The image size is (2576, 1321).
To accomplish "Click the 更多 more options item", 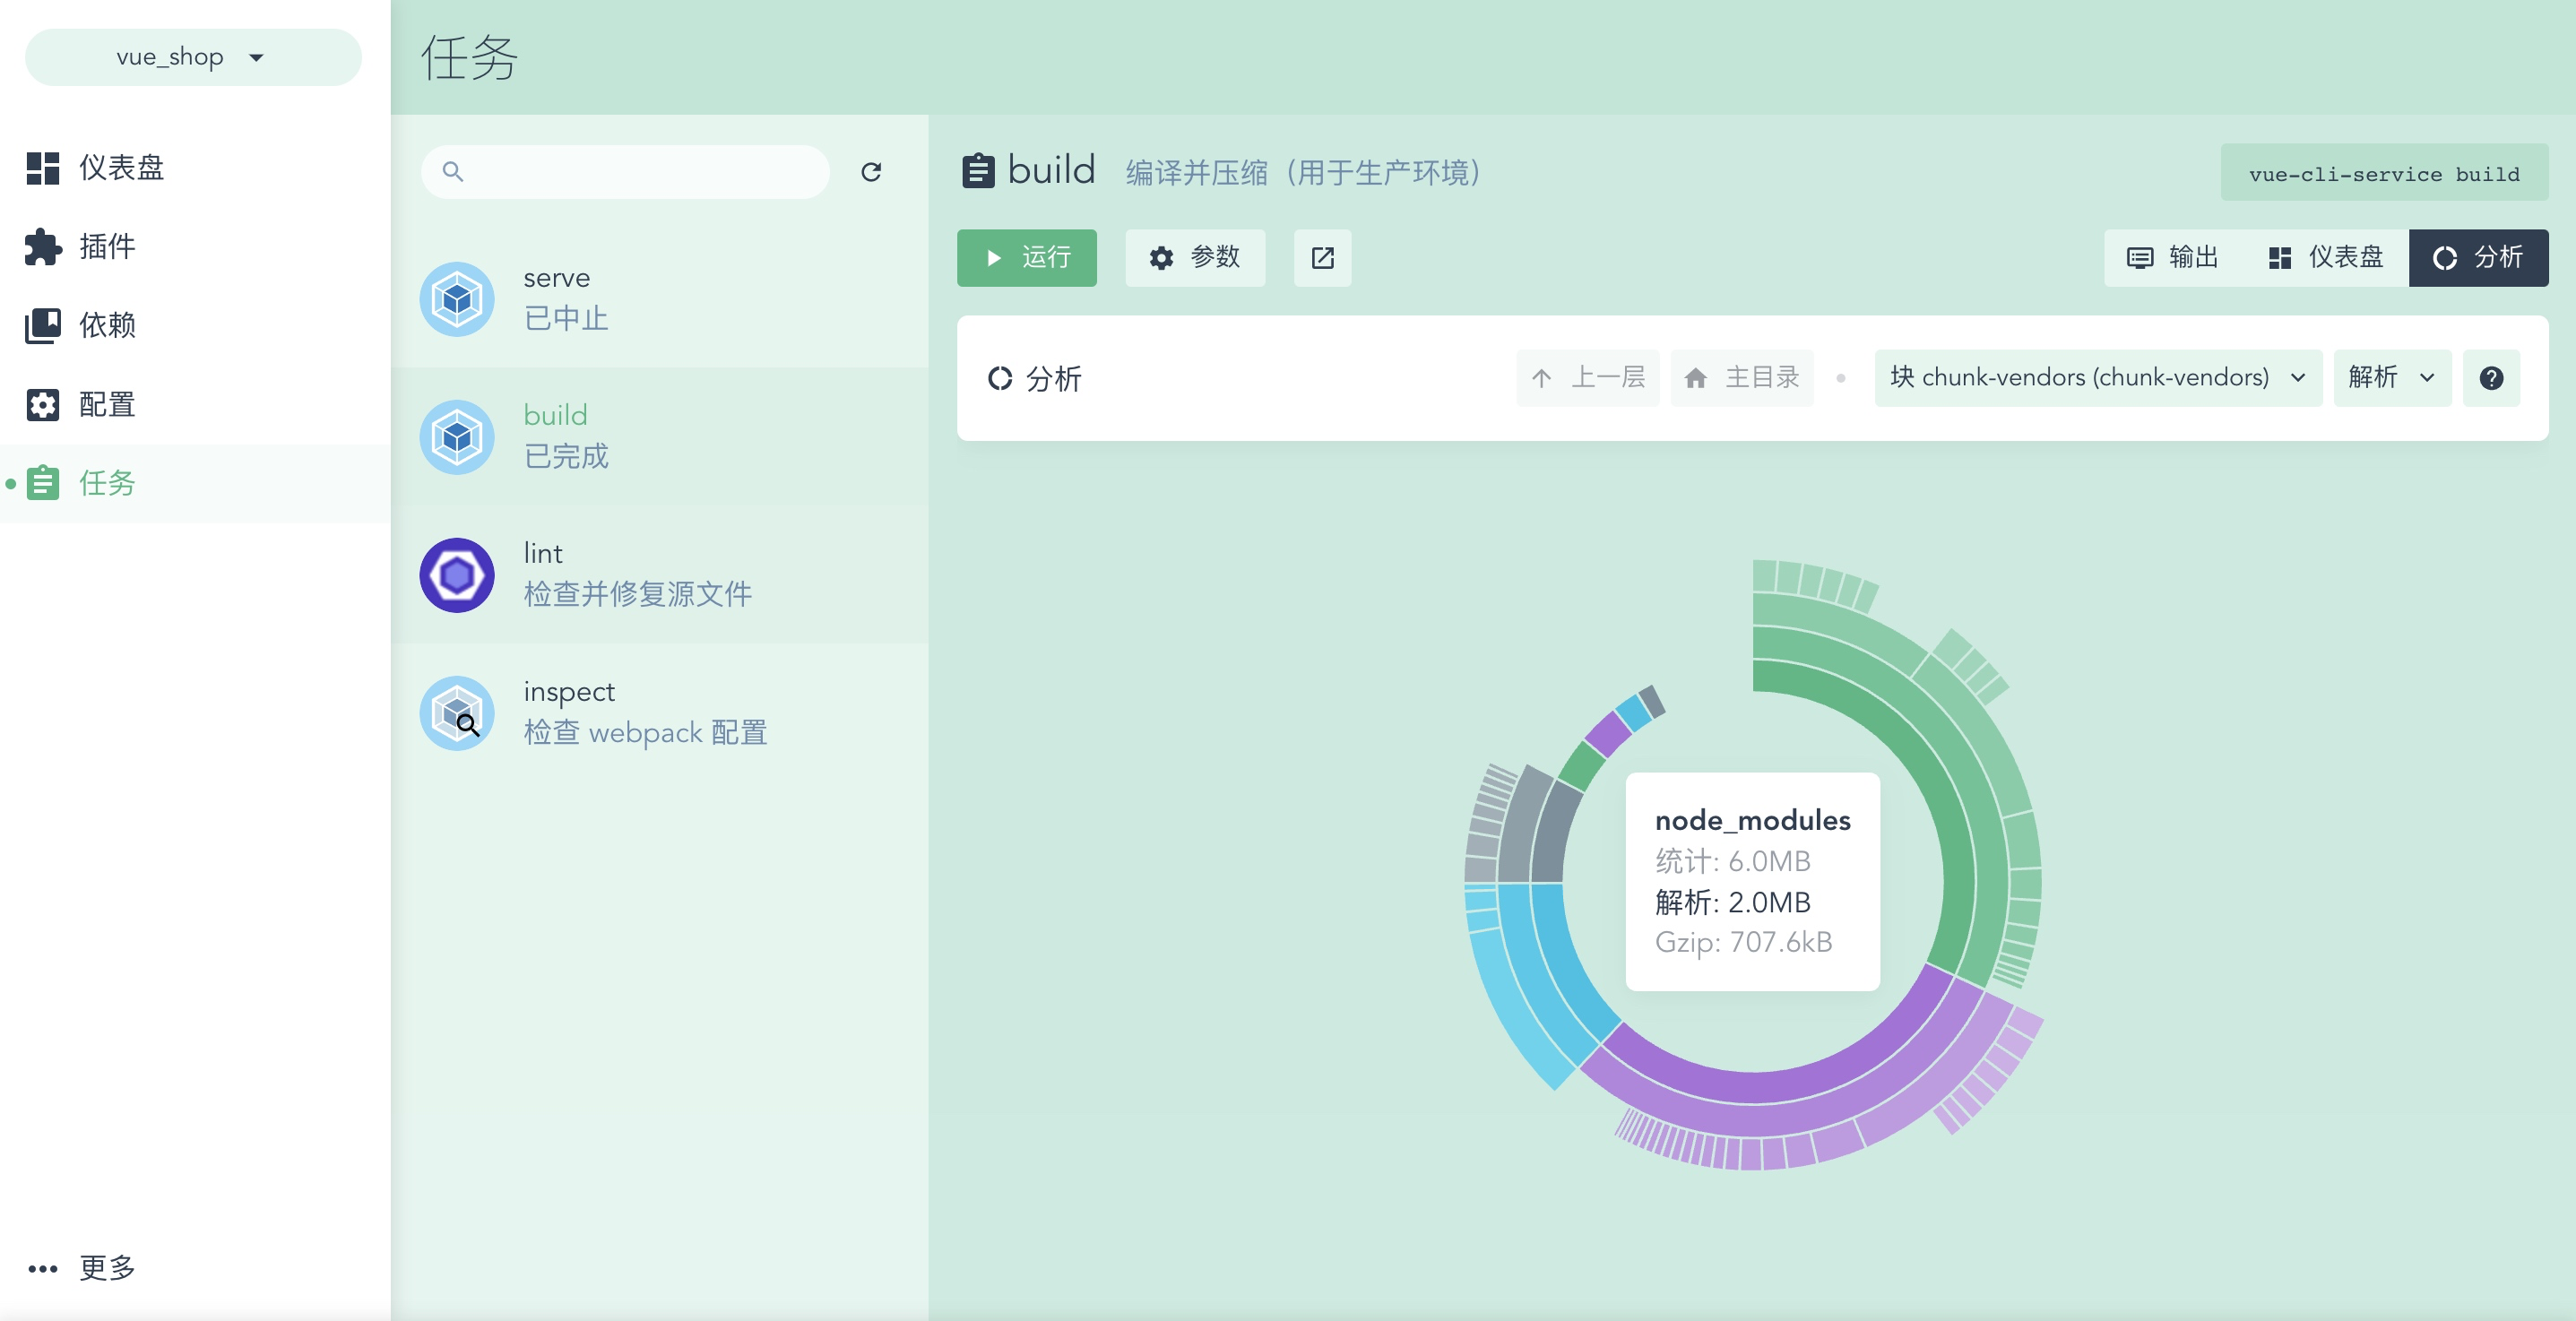I will point(195,1267).
